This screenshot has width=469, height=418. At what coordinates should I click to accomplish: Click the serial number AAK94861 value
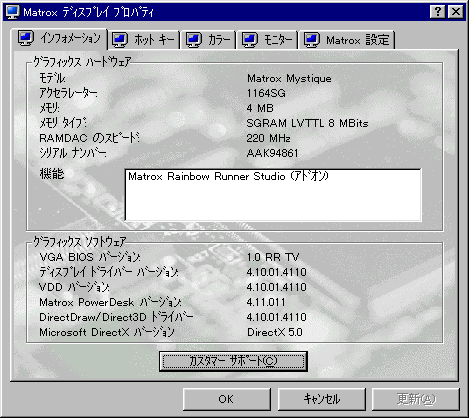(x=272, y=153)
